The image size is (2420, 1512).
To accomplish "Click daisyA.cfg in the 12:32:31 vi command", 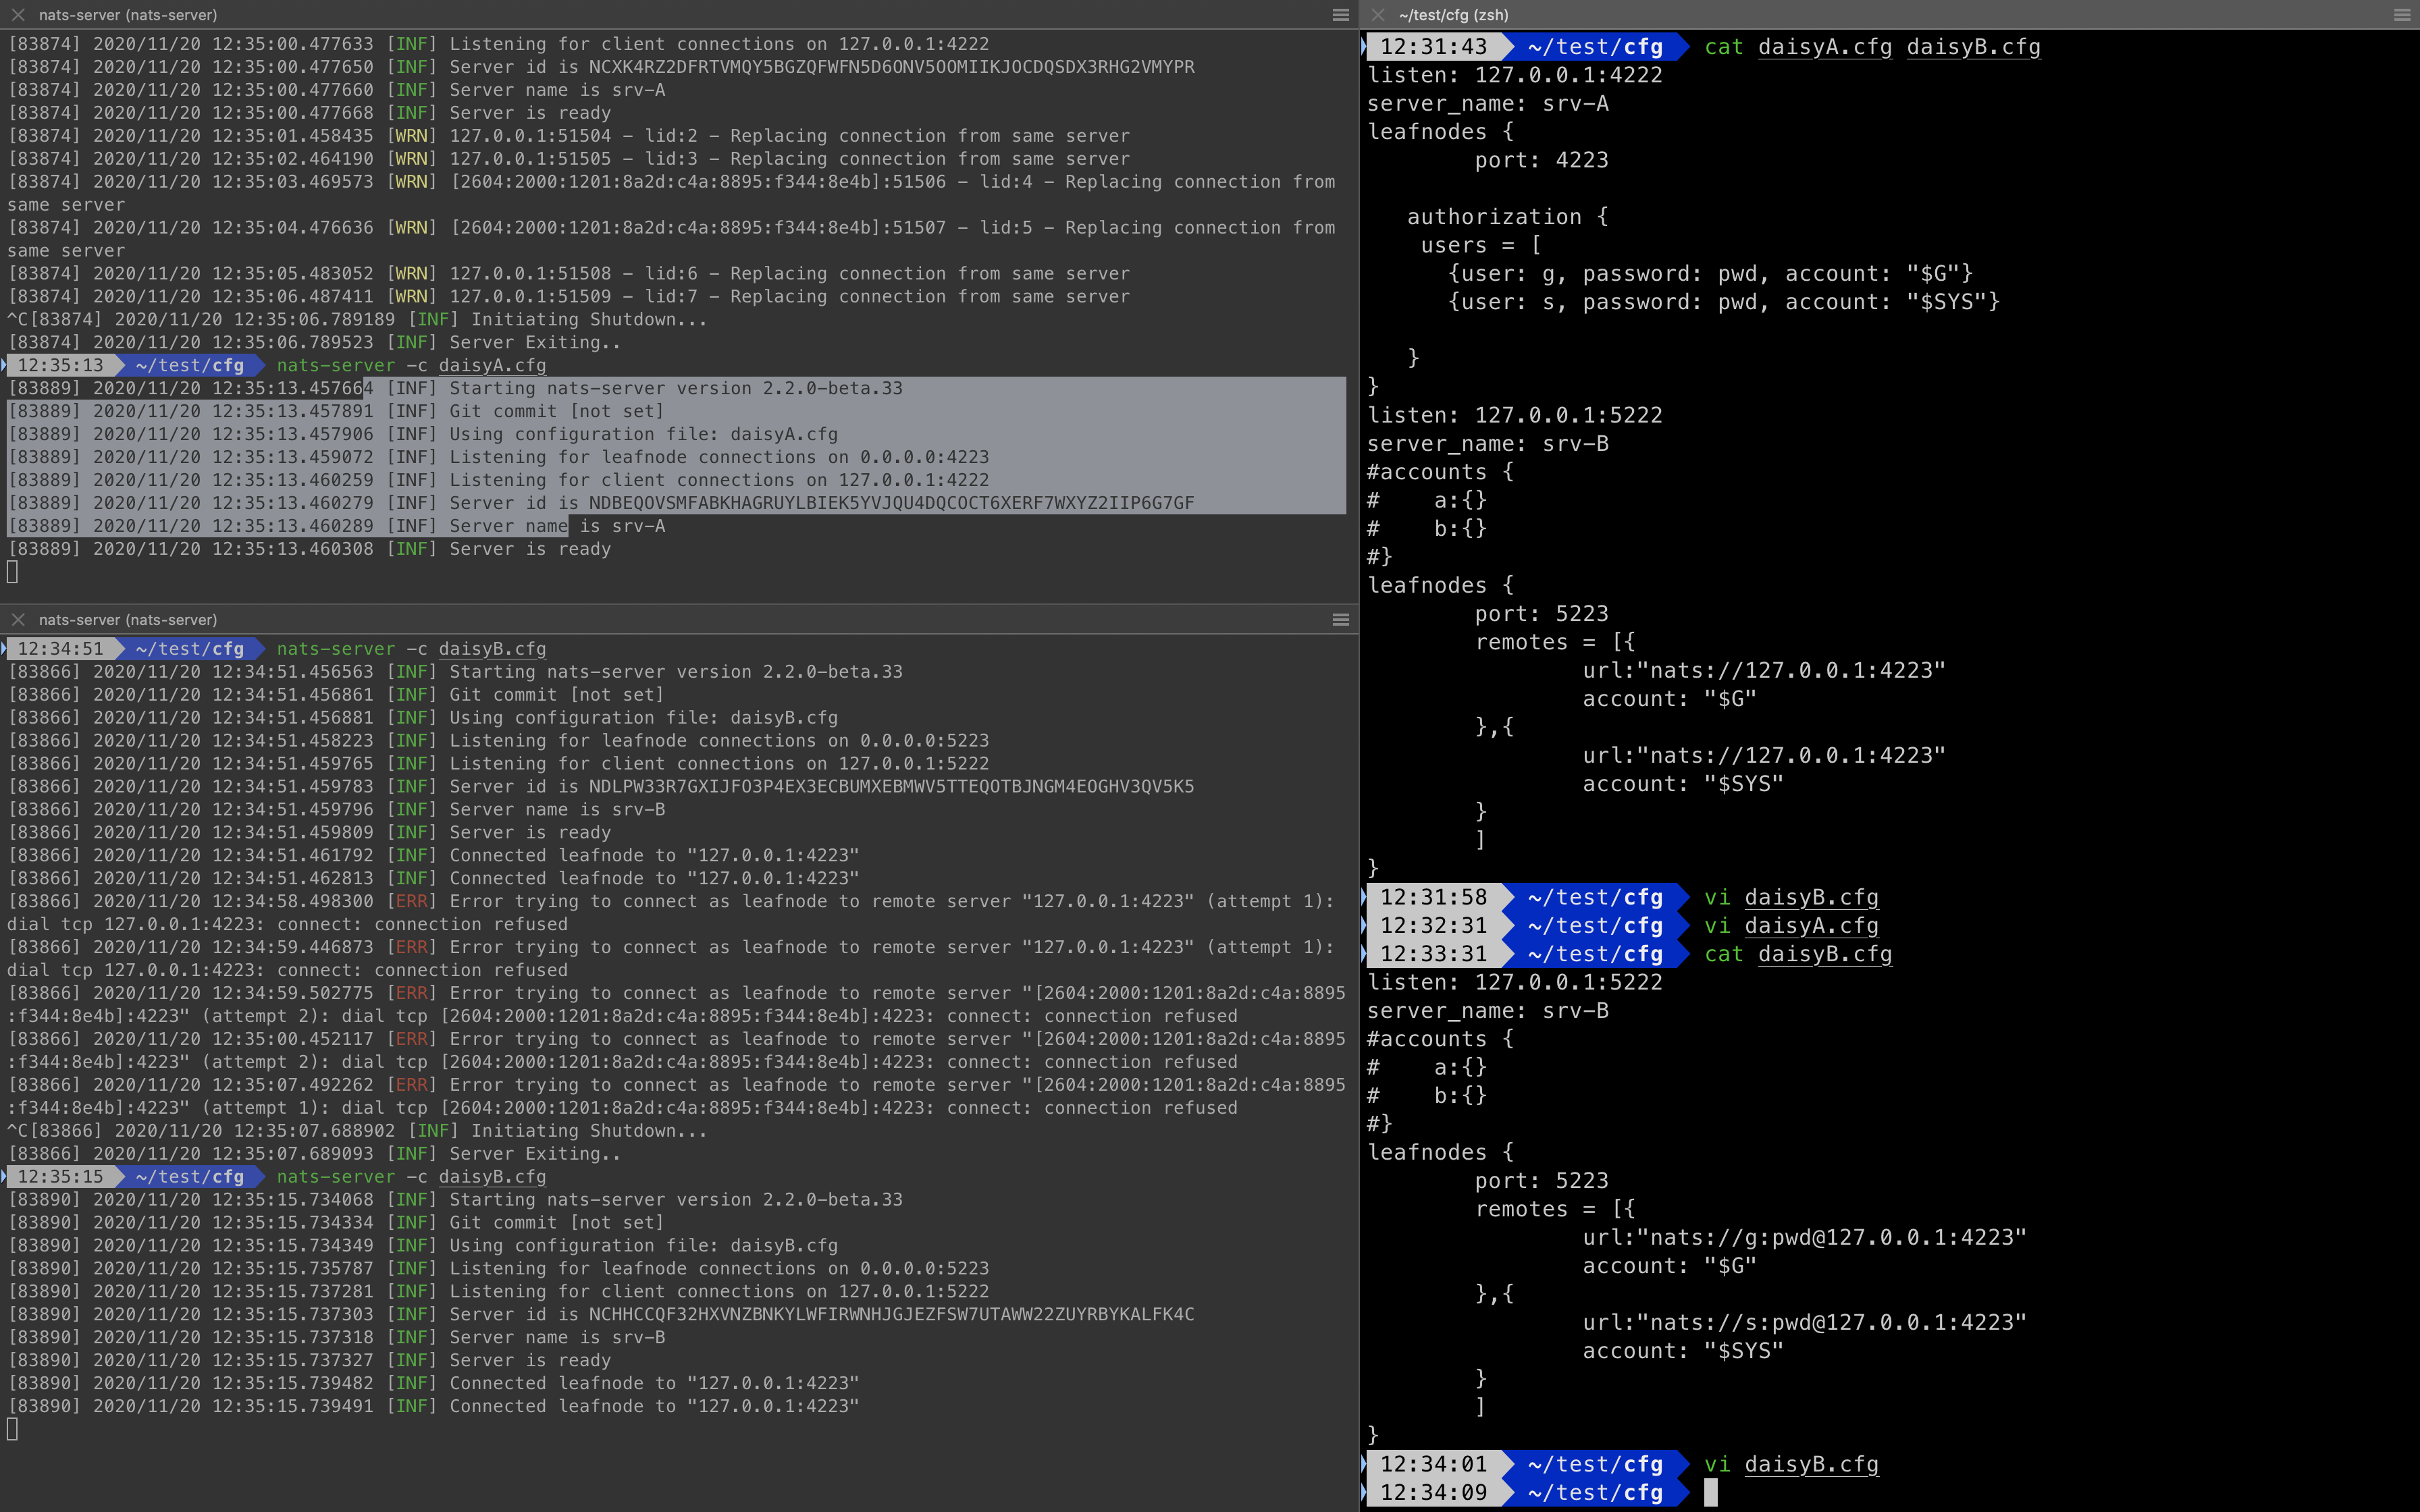I will point(1811,926).
